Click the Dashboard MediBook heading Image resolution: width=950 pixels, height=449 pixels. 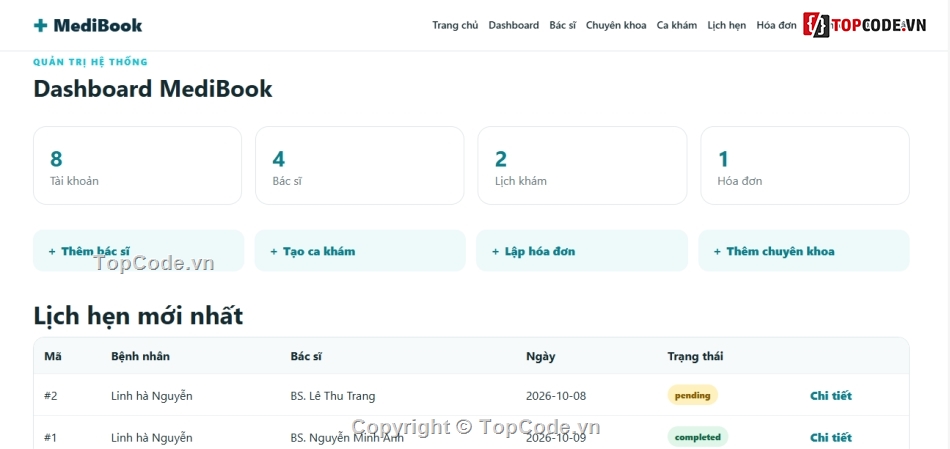(x=153, y=88)
